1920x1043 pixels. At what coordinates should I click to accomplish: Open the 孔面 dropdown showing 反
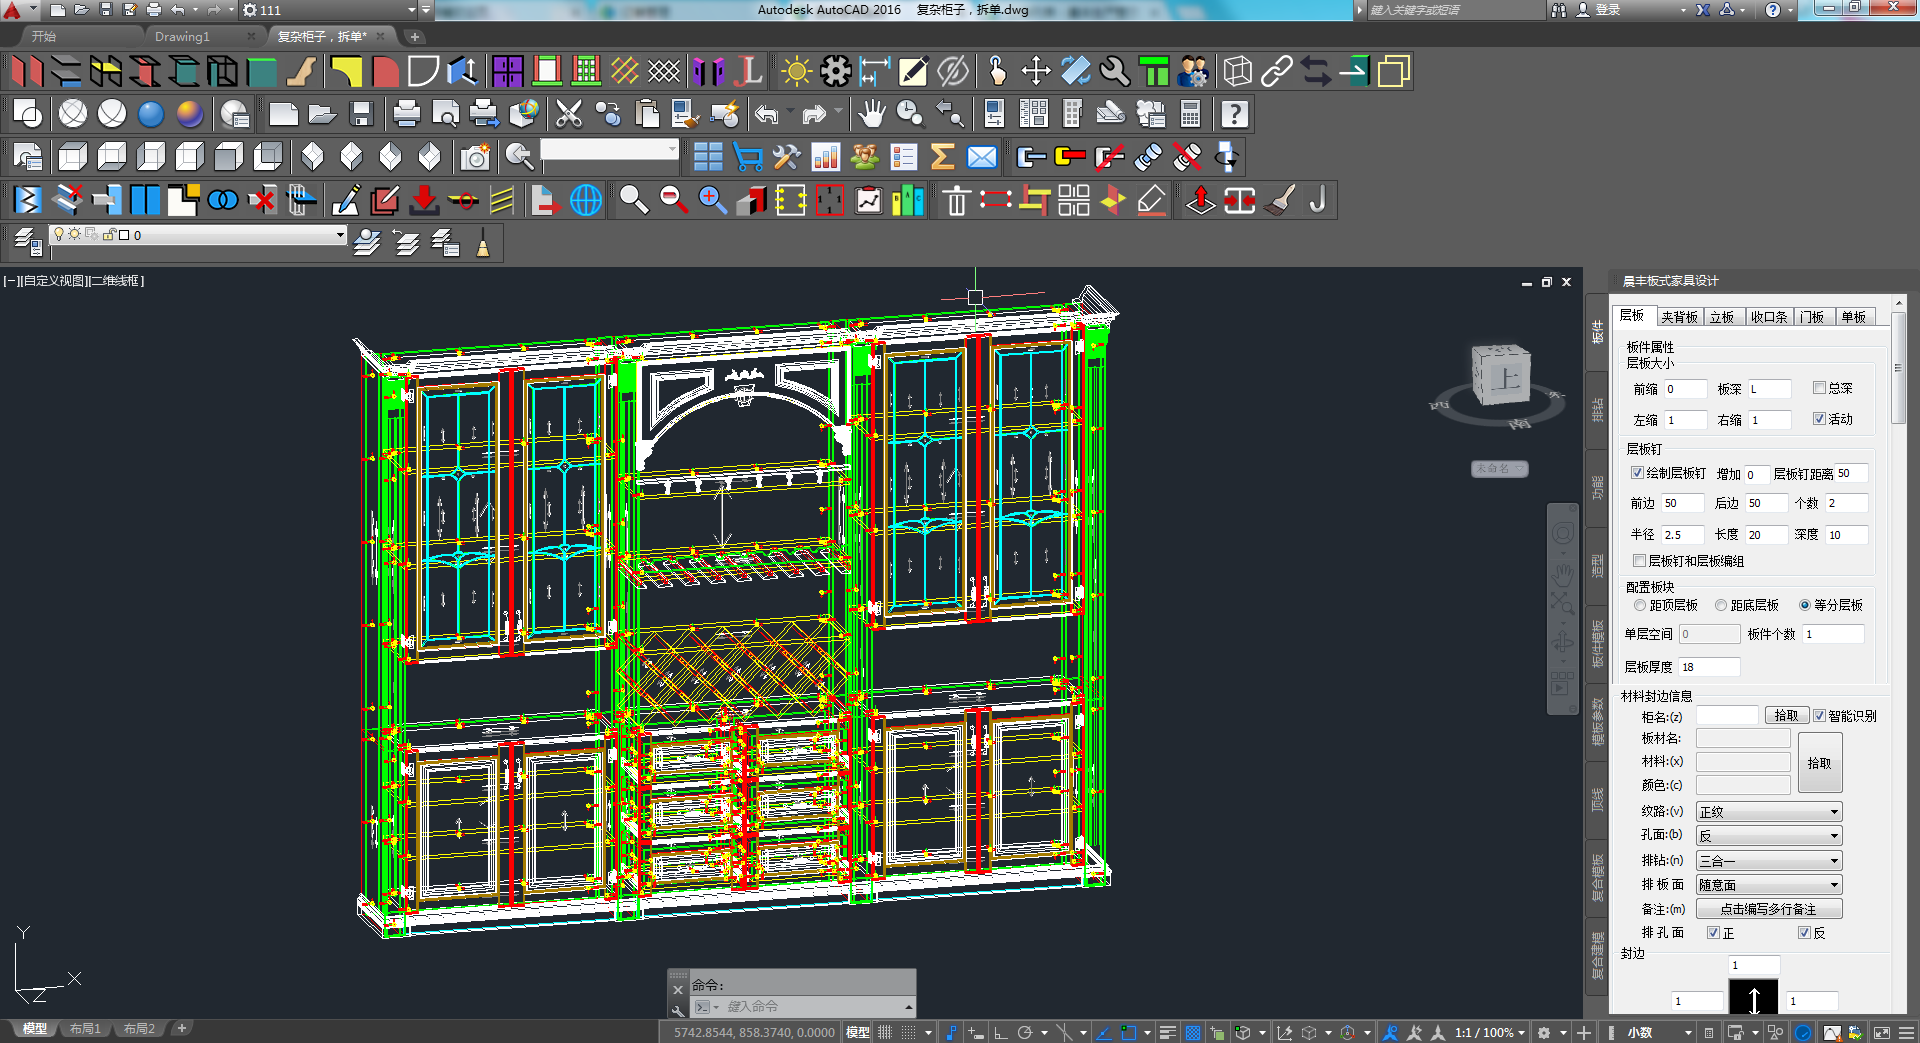coord(1769,836)
